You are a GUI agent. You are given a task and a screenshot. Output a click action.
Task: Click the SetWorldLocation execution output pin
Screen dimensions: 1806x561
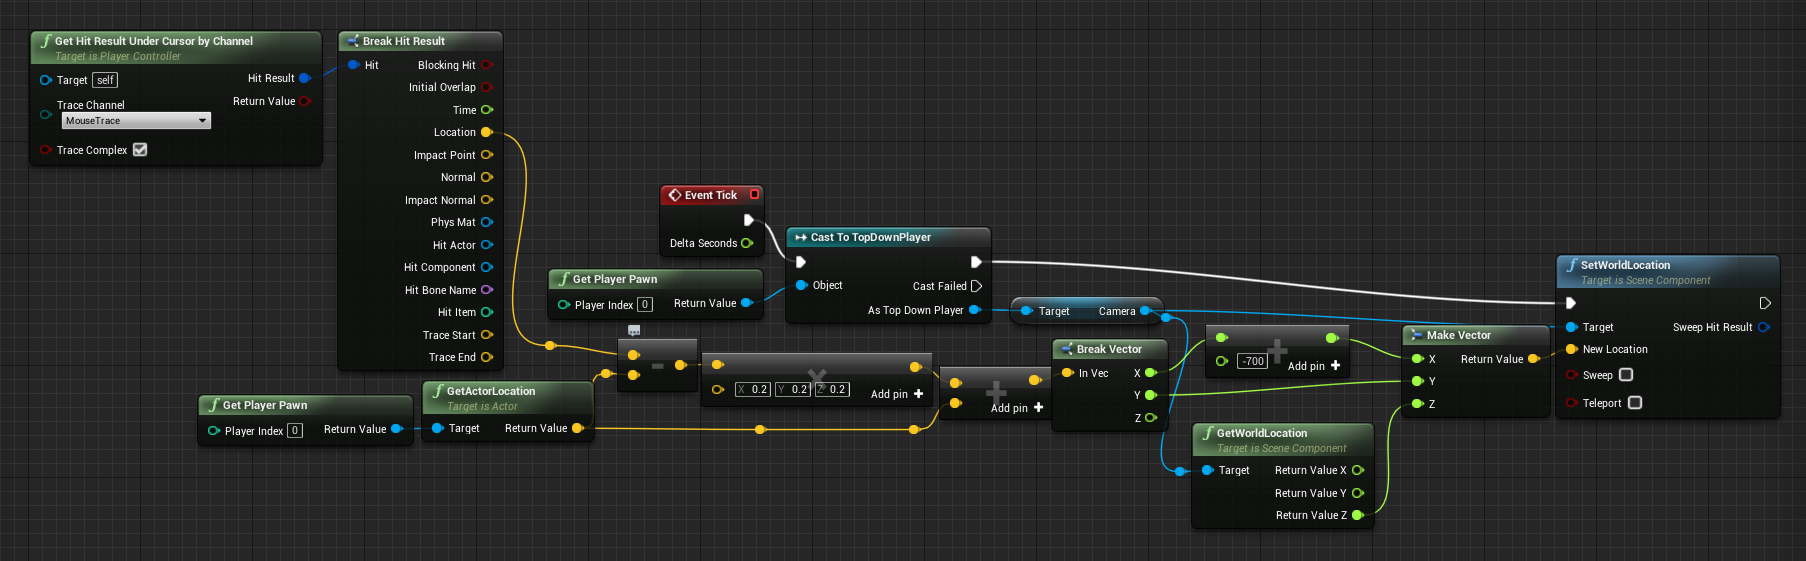[x=1765, y=303]
